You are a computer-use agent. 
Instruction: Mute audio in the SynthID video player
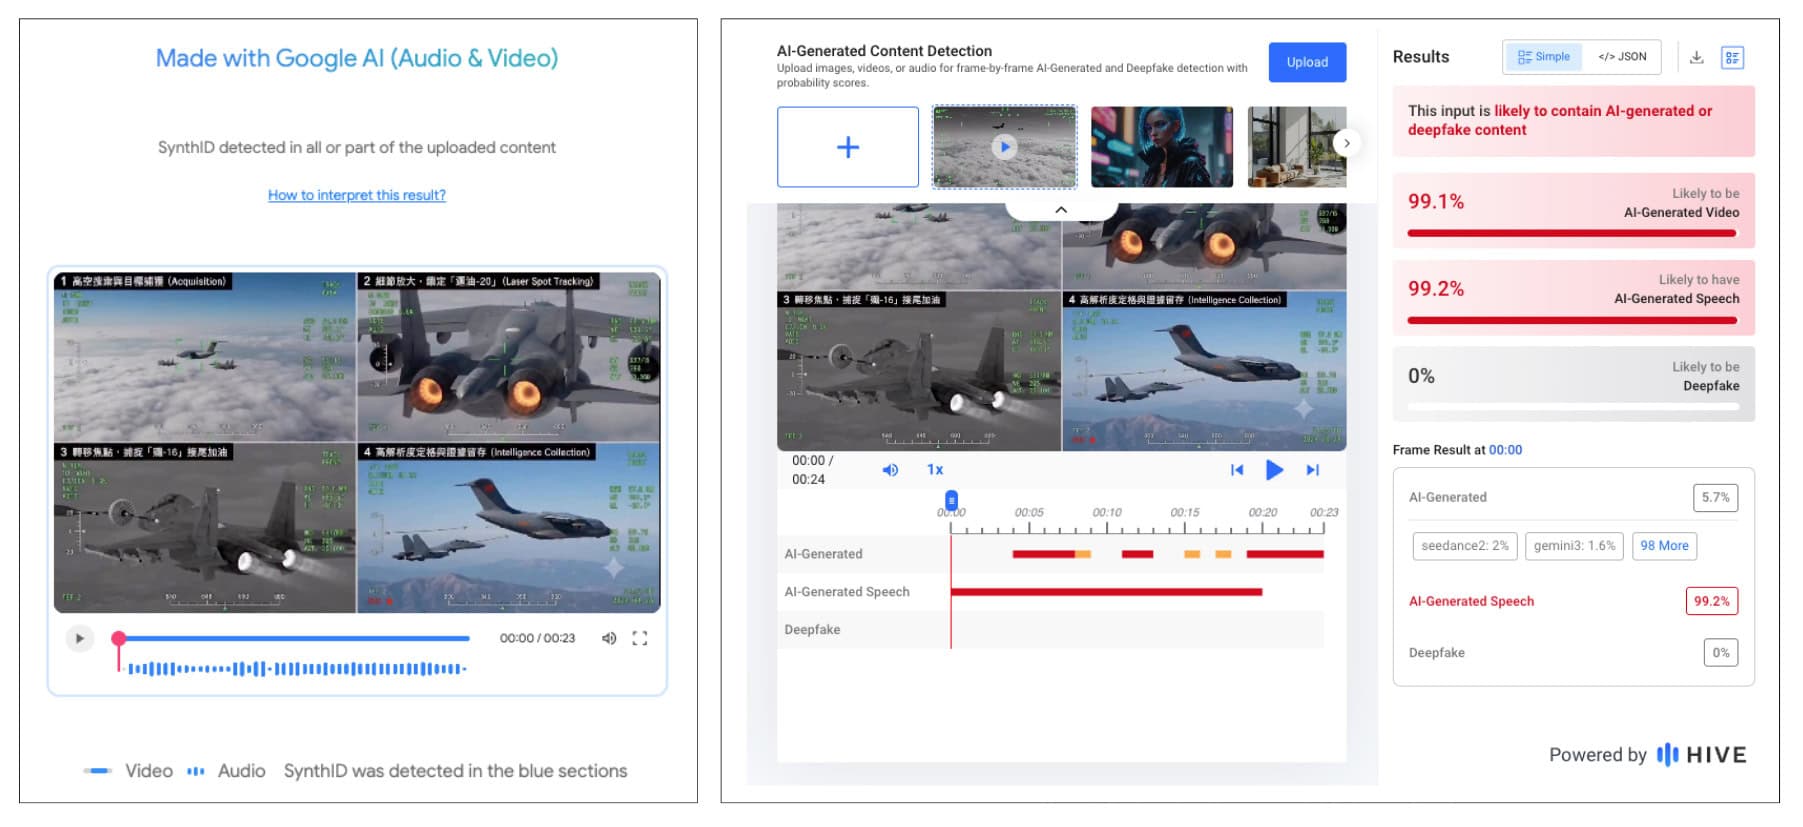pos(609,638)
